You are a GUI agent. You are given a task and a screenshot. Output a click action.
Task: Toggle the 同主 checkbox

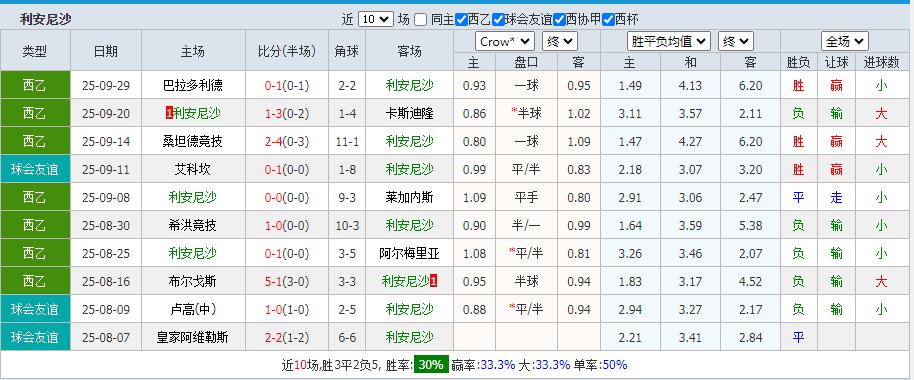(421, 19)
